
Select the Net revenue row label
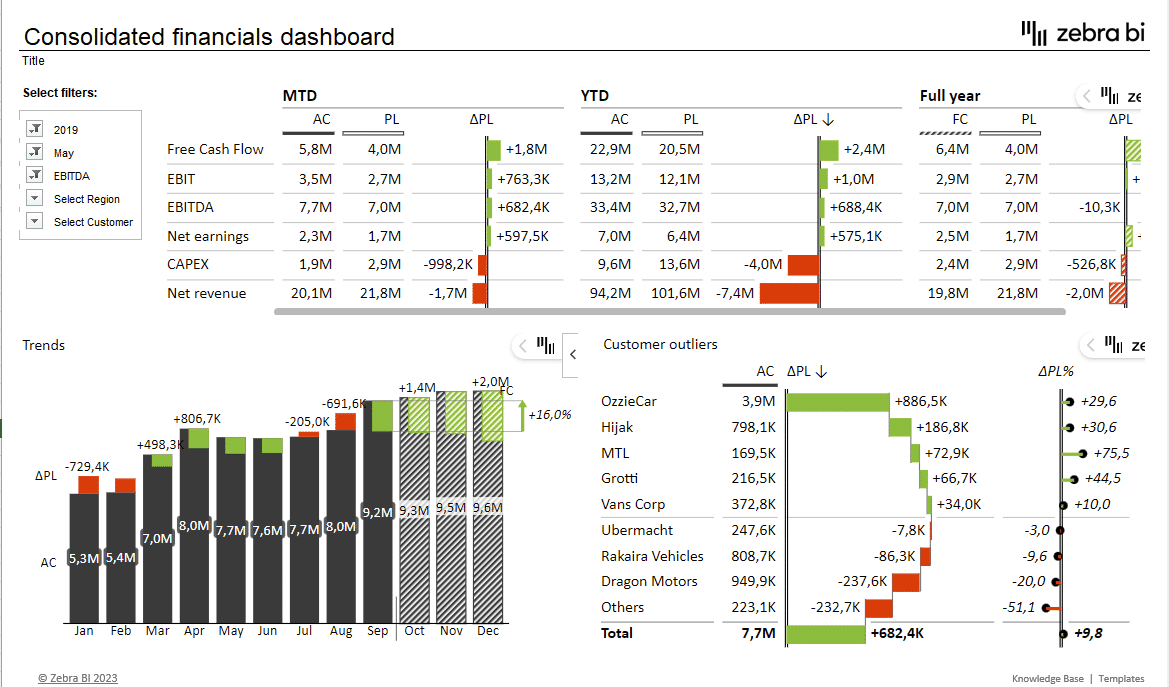[x=206, y=293]
